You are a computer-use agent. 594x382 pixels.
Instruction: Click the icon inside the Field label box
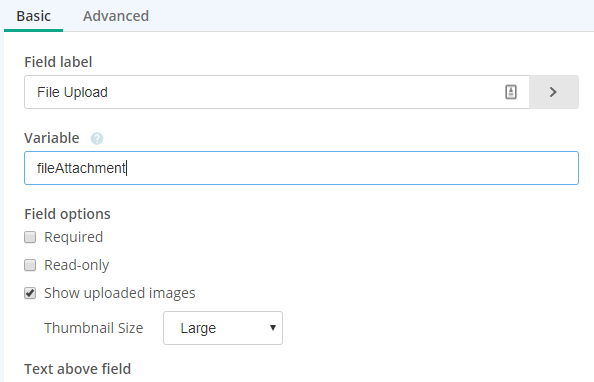pos(511,92)
